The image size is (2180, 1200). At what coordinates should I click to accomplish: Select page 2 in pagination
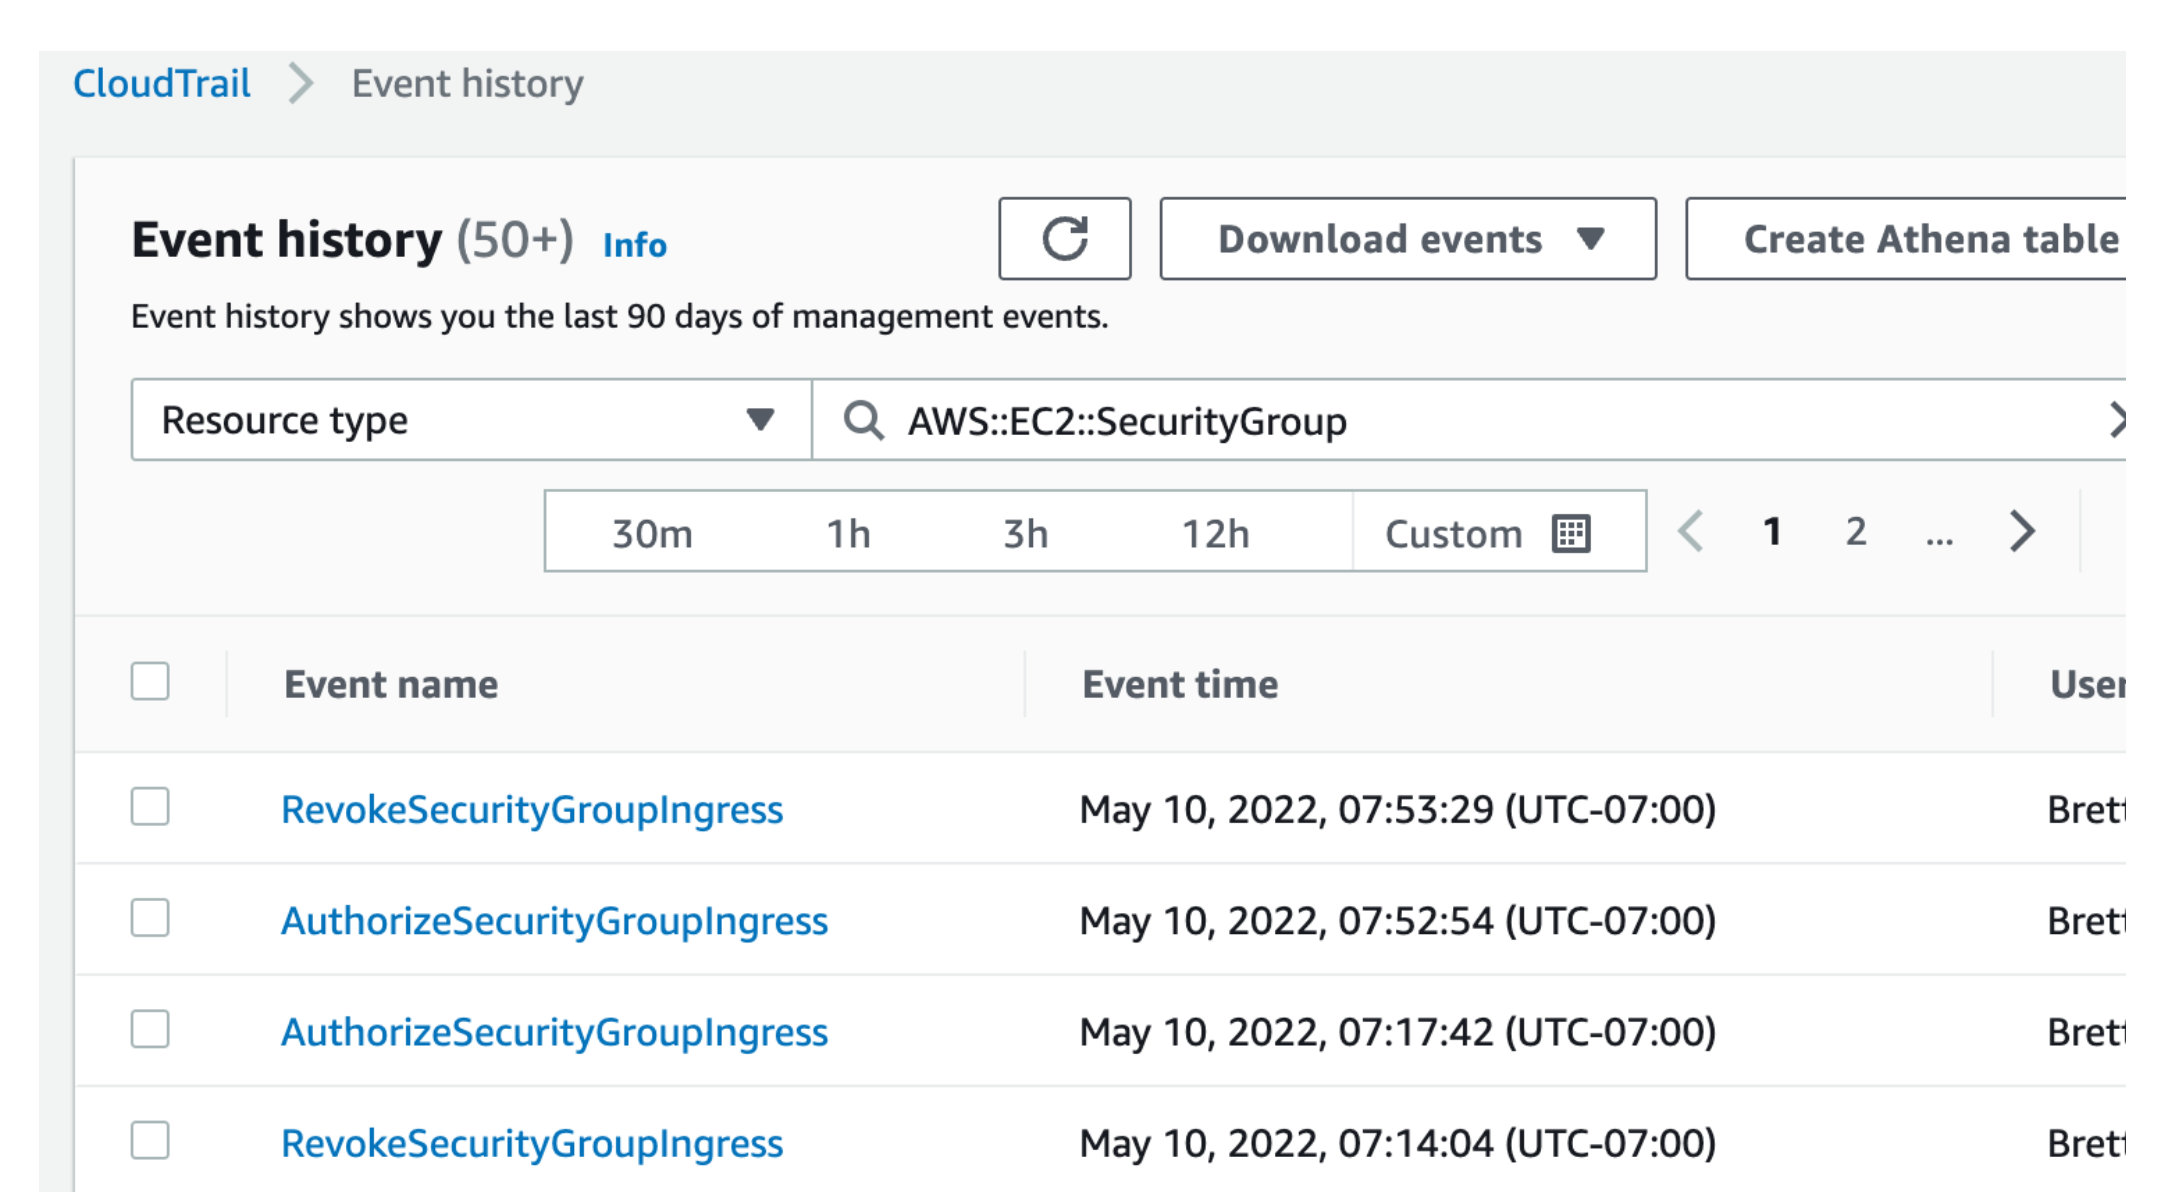point(1855,533)
